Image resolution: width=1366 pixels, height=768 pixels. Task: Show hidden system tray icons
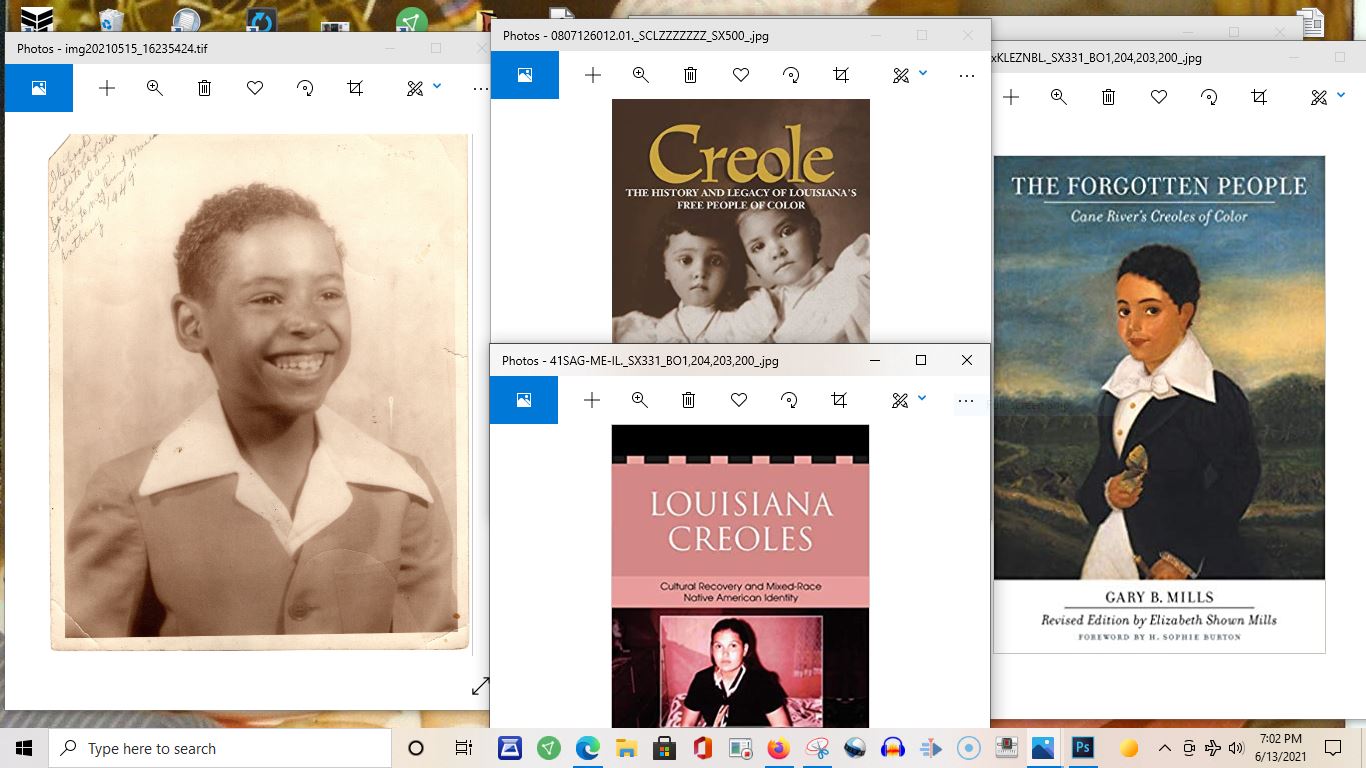click(1165, 748)
